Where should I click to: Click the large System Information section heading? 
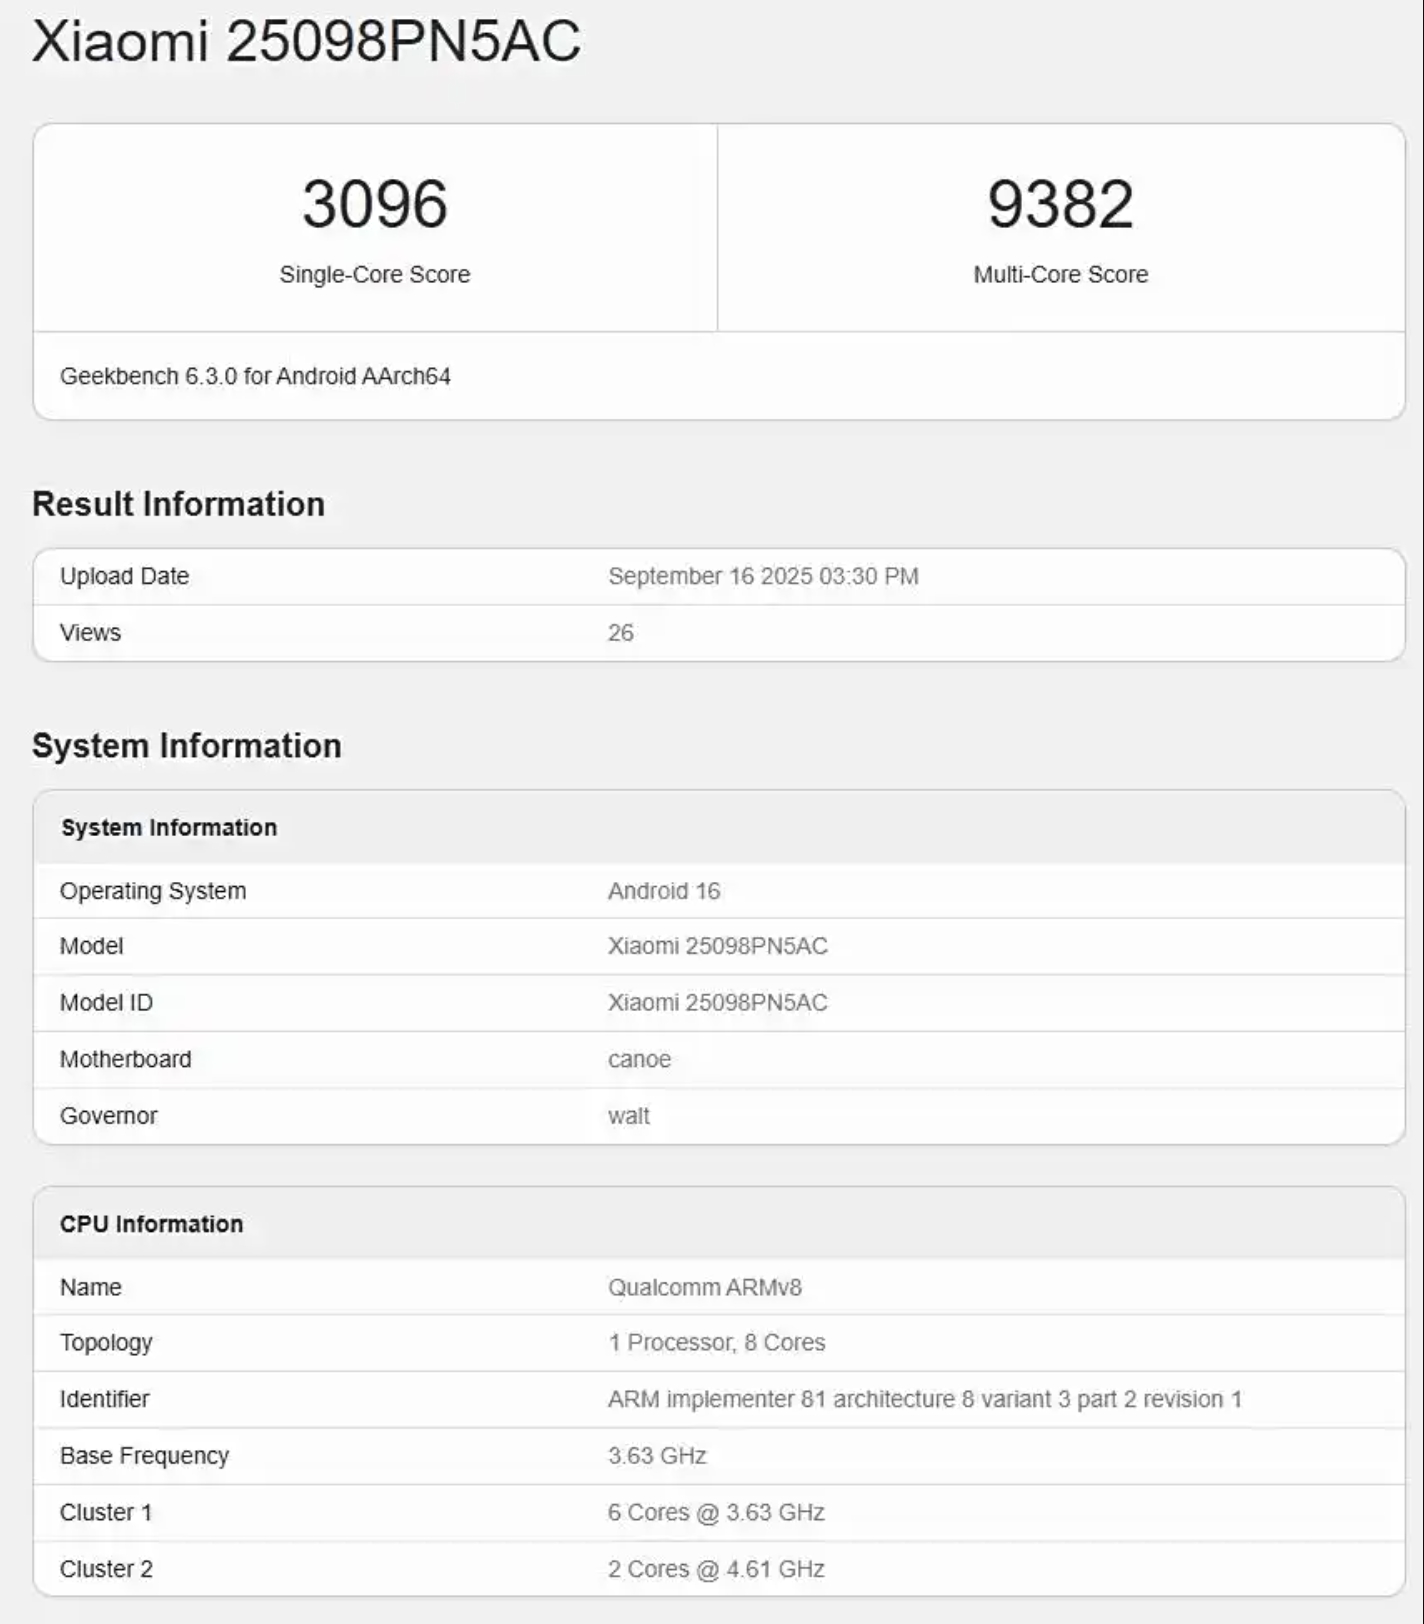(x=187, y=746)
